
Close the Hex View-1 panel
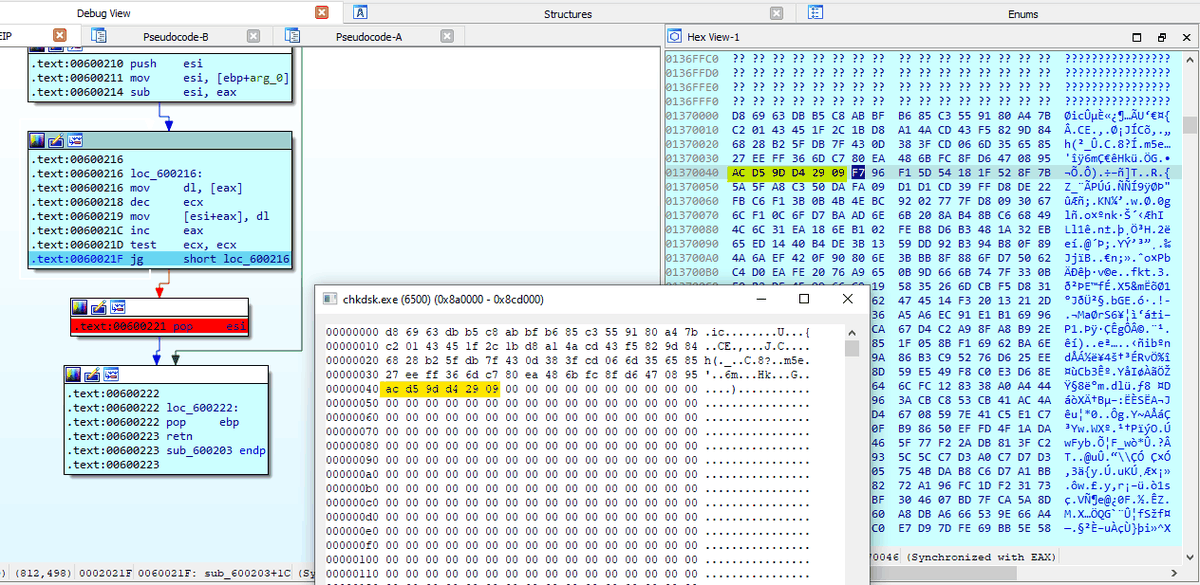click(1185, 37)
